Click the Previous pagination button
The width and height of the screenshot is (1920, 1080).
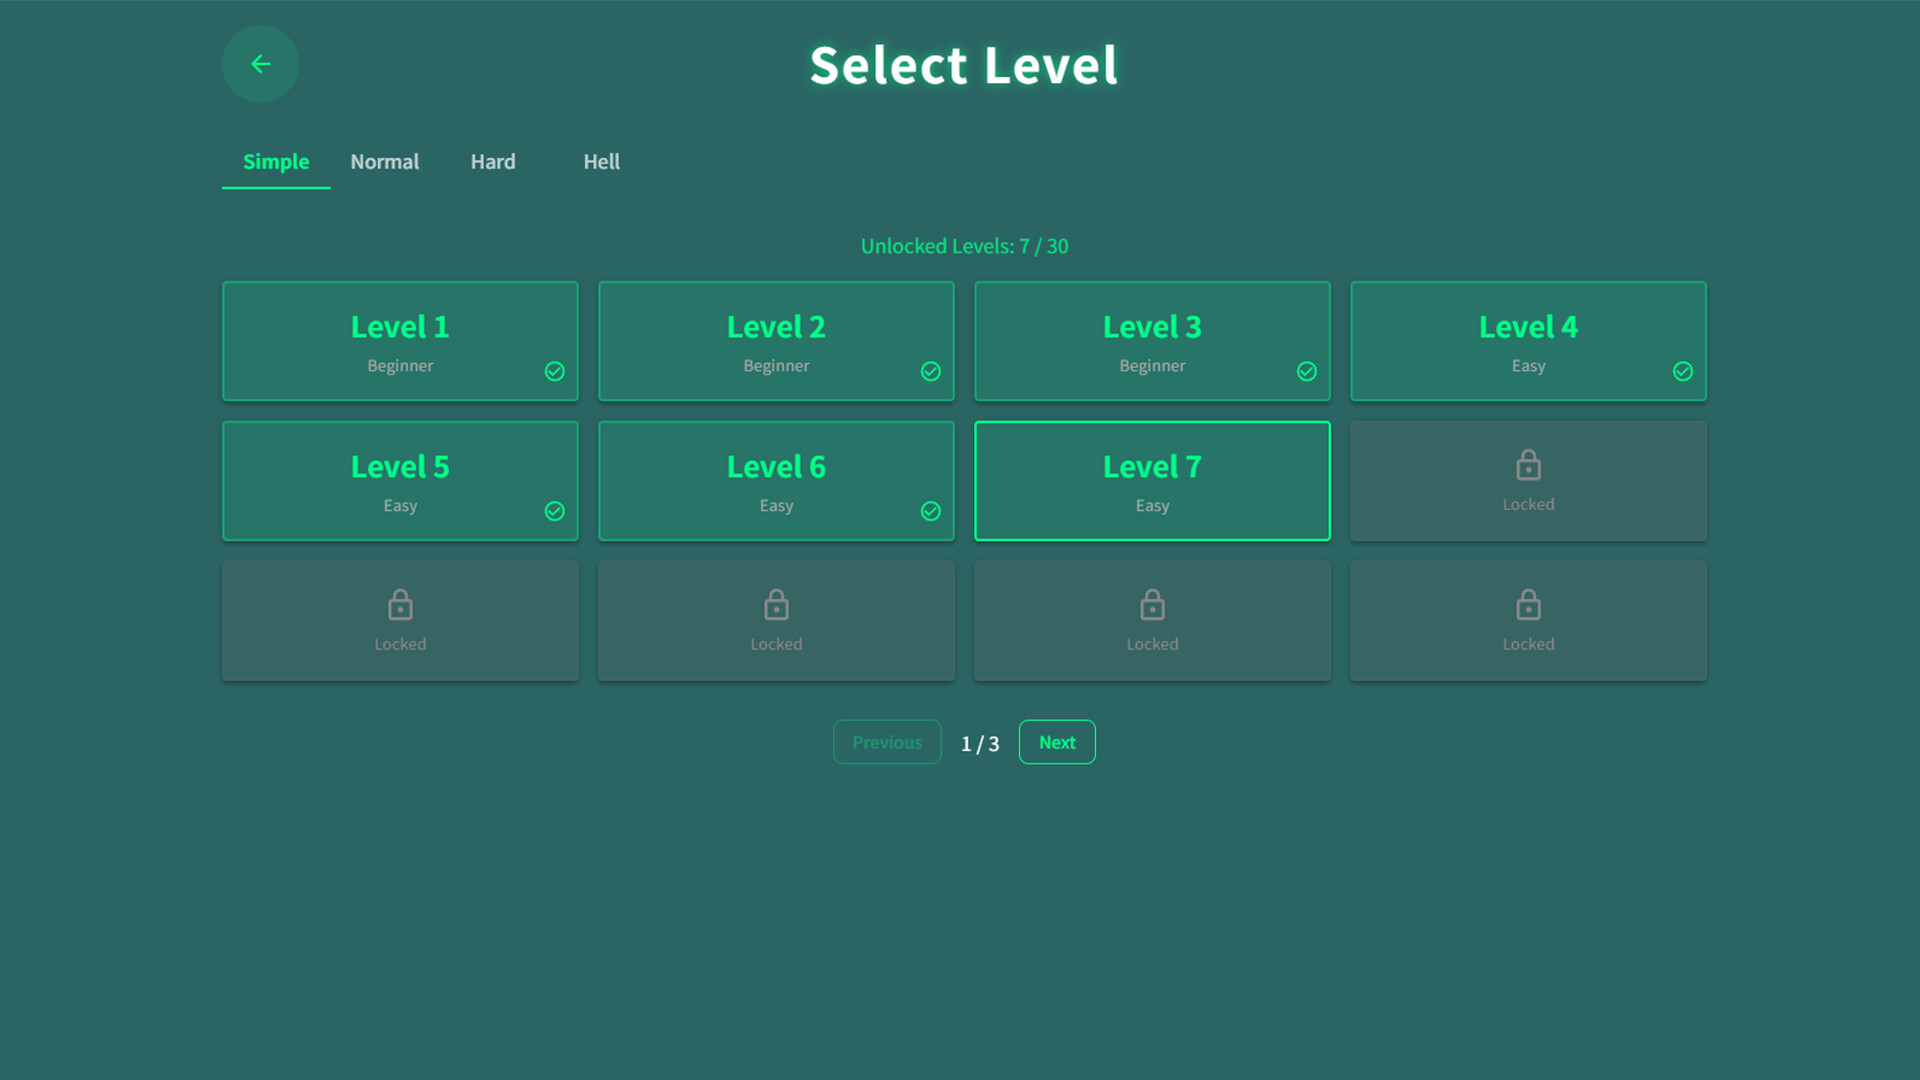click(887, 742)
